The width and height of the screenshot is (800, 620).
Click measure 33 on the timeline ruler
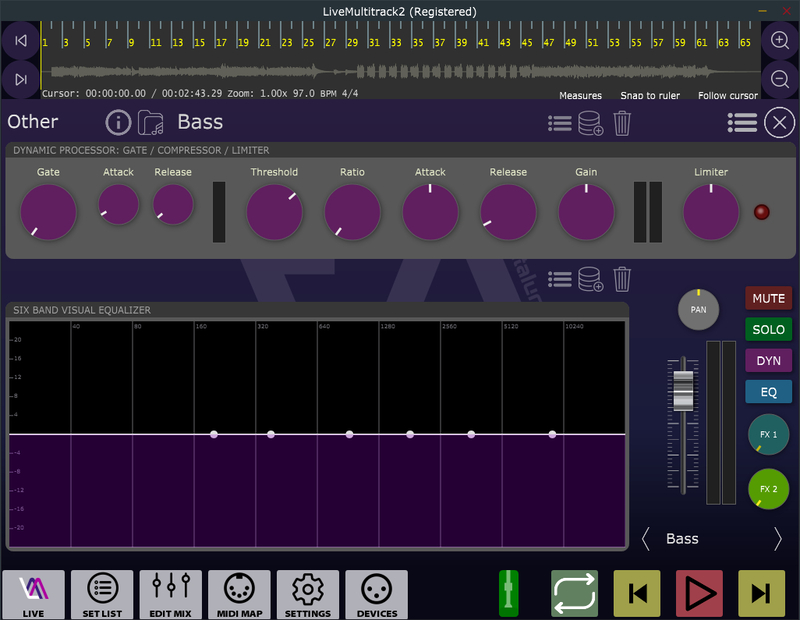coord(396,42)
